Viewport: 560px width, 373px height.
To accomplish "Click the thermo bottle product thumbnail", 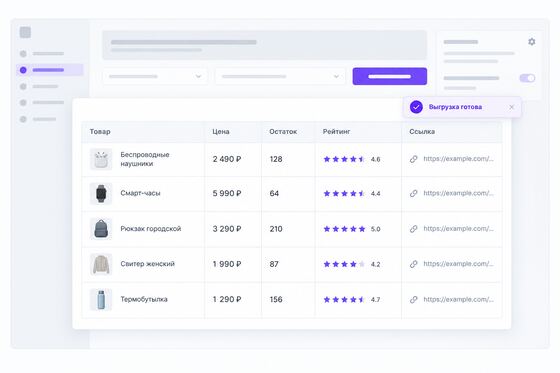I will pyautogui.click(x=101, y=299).
